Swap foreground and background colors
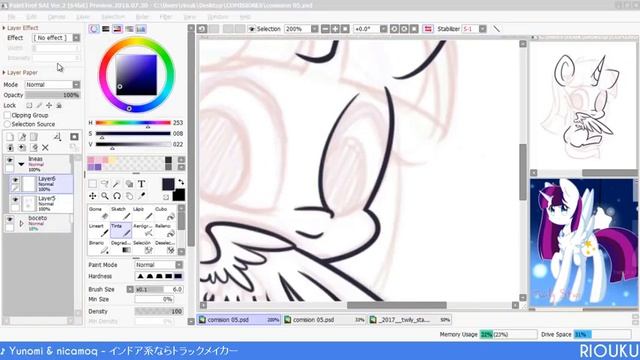Viewport: 640px width, 360px height. 181,182
